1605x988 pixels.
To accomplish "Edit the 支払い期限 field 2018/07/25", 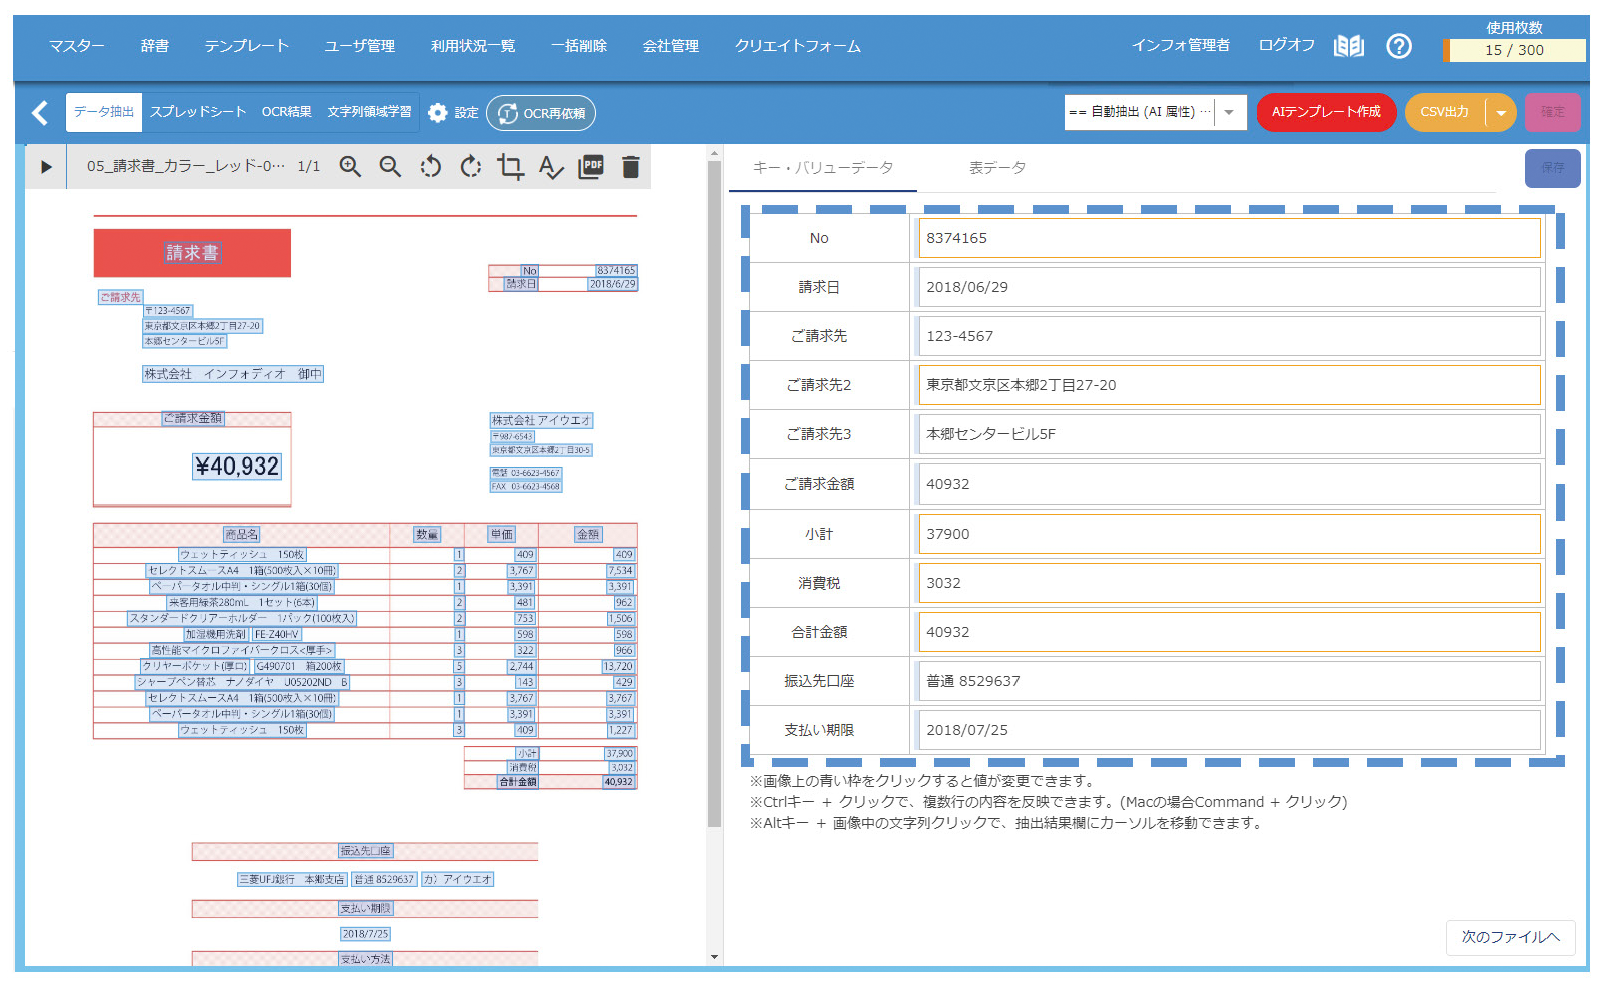I will [1229, 730].
